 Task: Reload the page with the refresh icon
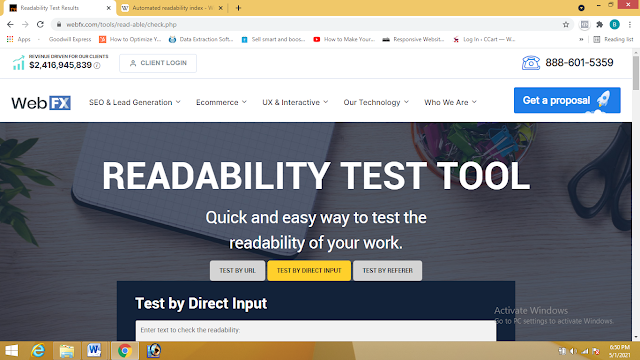pyautogui.click(x=40, y=24)
